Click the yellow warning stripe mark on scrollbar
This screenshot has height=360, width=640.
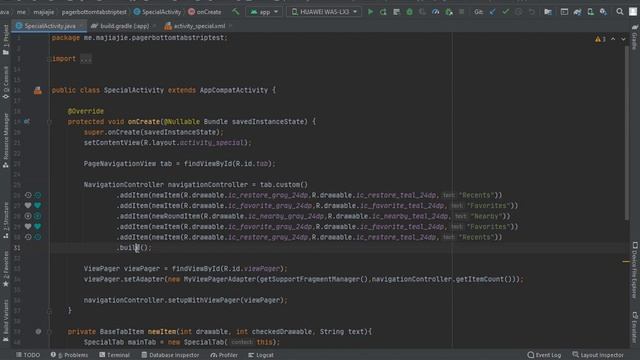point(626,261)
